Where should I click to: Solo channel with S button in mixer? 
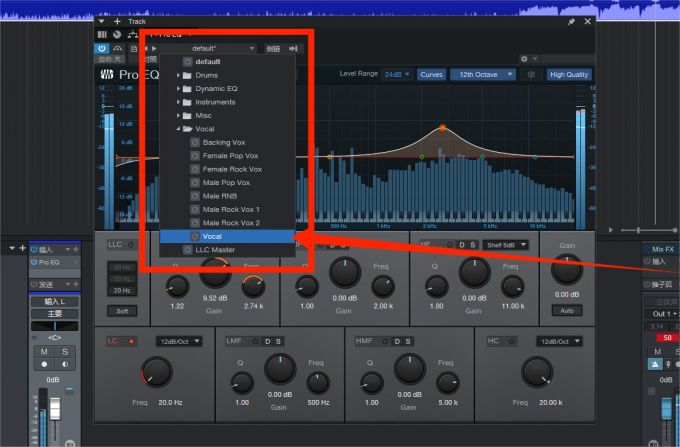pos(65,352)
